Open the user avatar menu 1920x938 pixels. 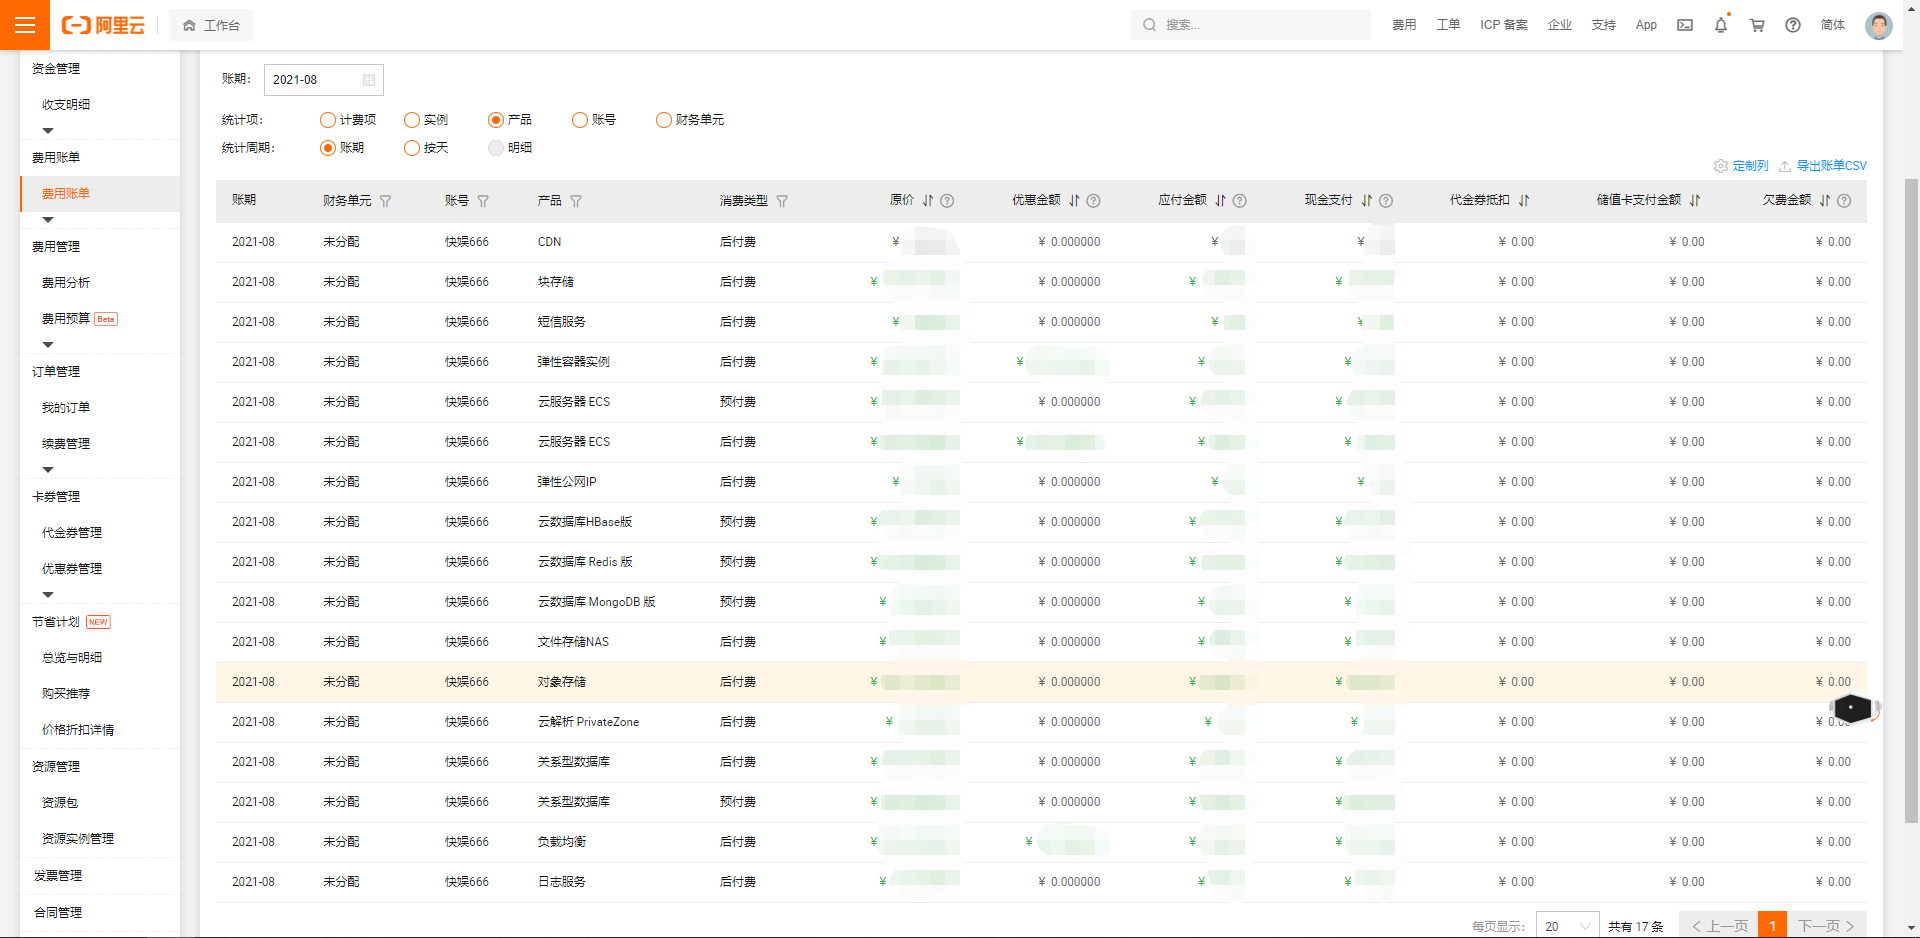click(1879, 25)
